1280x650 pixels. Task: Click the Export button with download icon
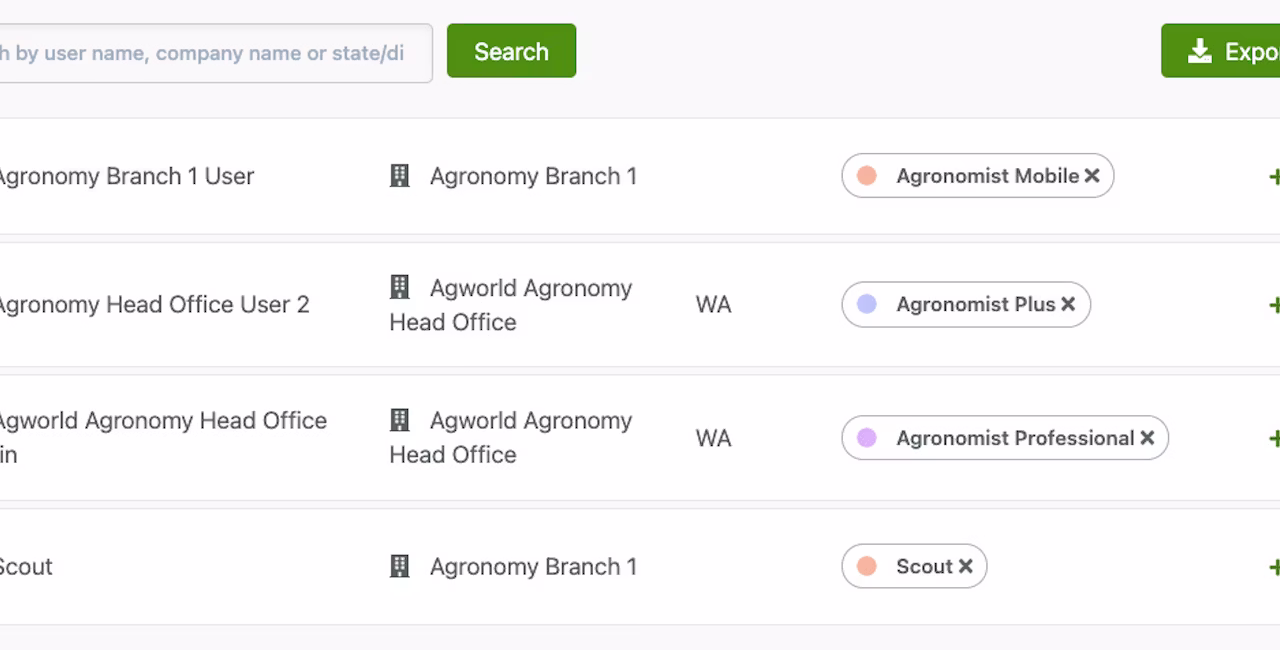click(1221, 51)
